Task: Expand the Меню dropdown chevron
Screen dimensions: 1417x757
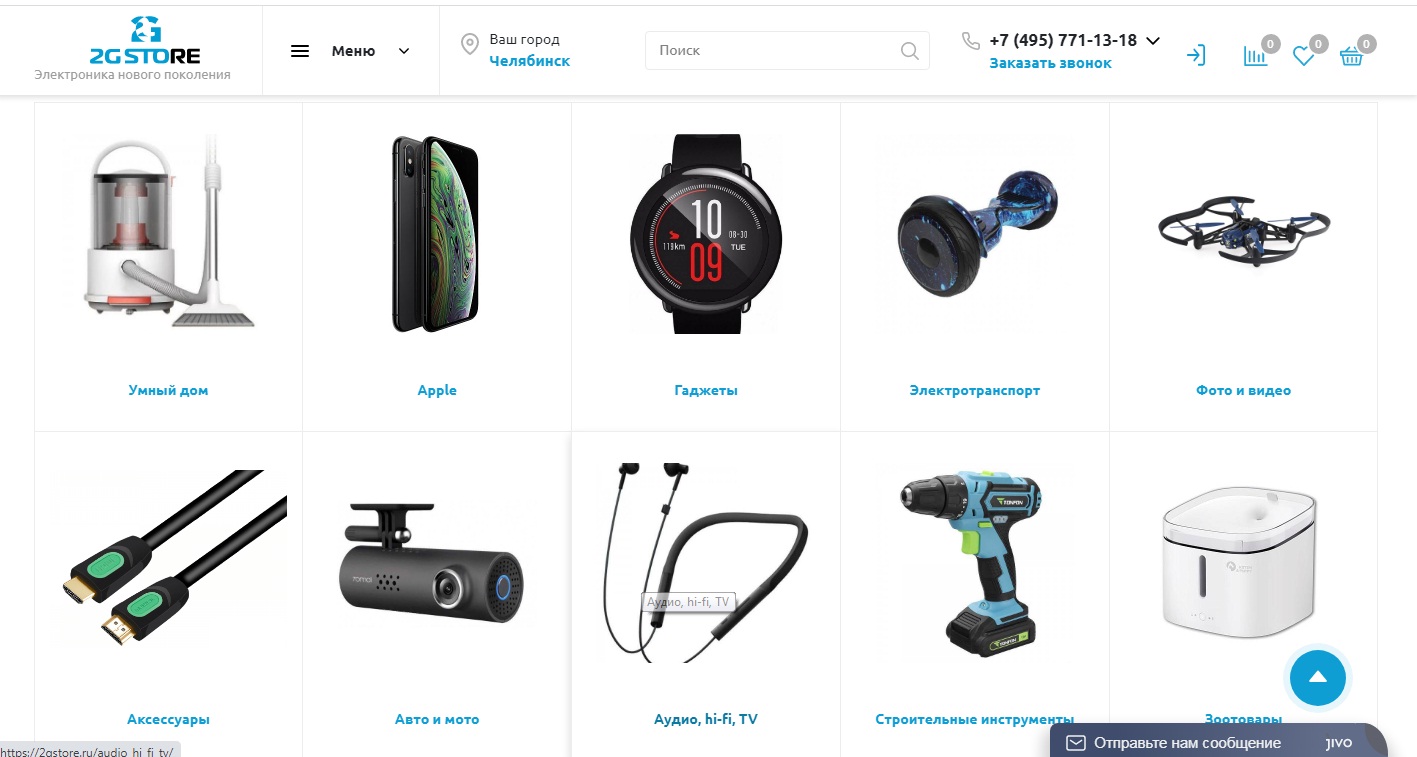Action: (404, 51)
